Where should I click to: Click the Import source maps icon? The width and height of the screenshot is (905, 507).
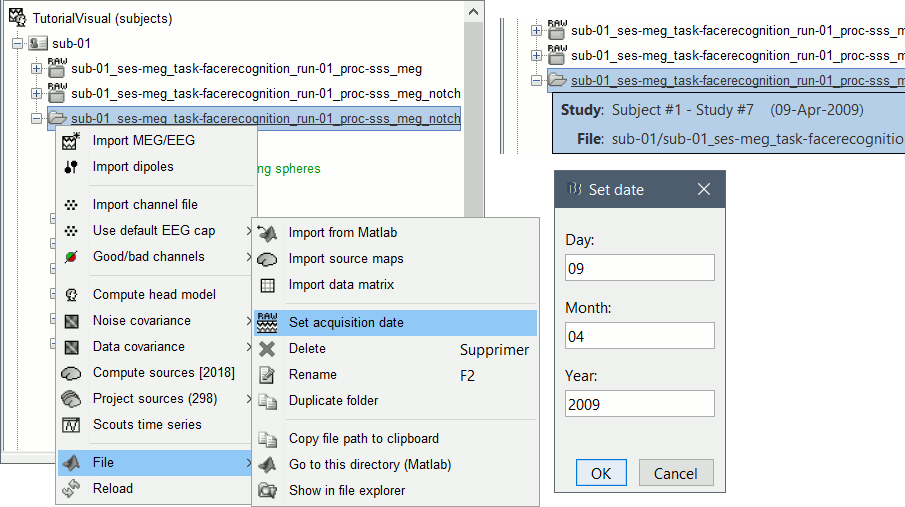(x=267, y=259)
